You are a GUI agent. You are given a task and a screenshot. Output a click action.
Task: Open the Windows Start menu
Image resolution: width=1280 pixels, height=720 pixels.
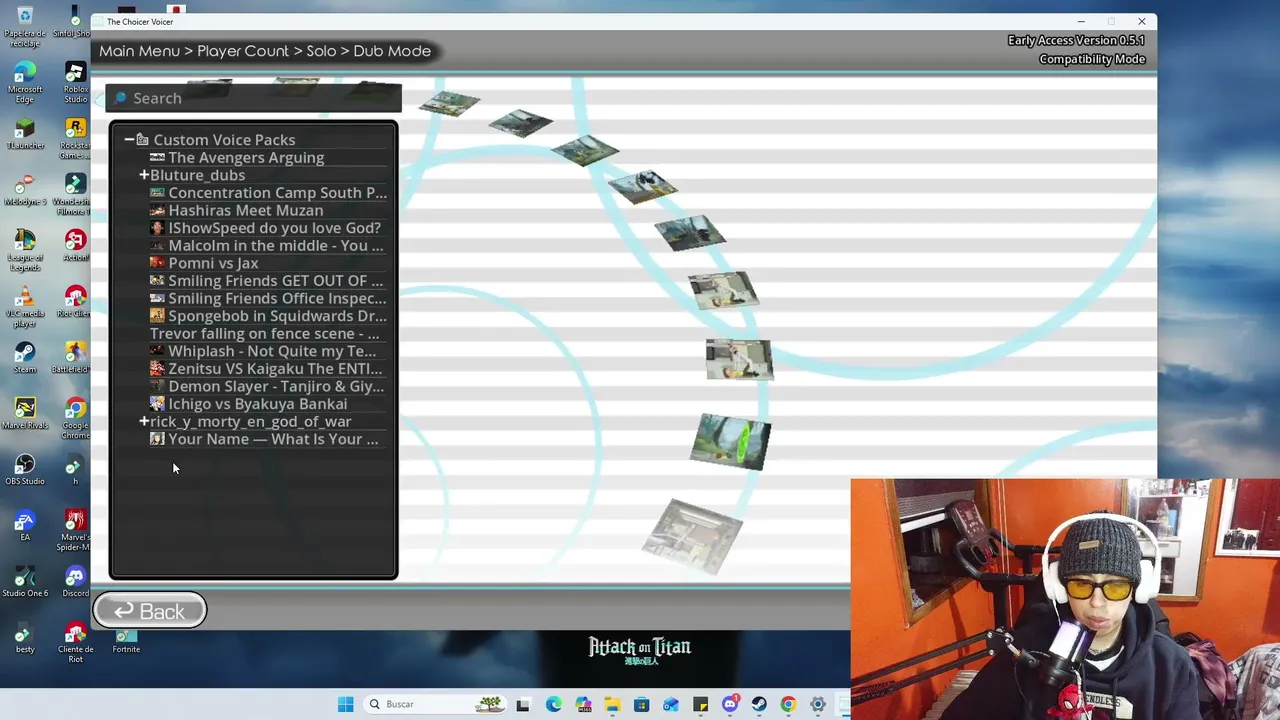(x=345, y=704)
